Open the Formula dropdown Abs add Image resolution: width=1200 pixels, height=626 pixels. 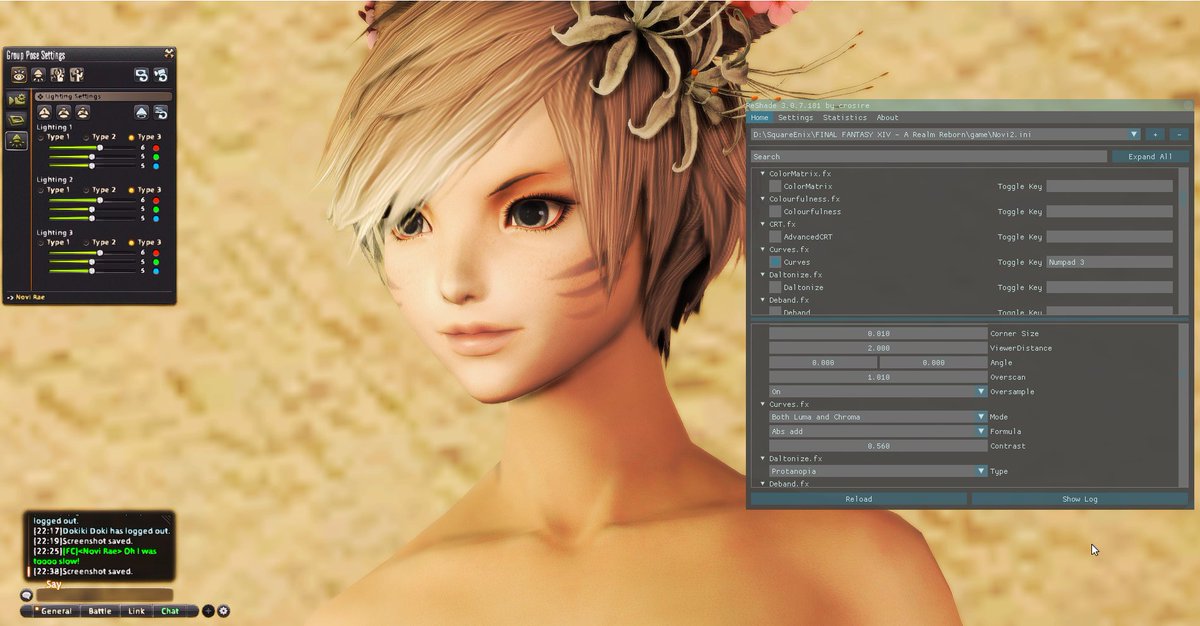[878, 432]
